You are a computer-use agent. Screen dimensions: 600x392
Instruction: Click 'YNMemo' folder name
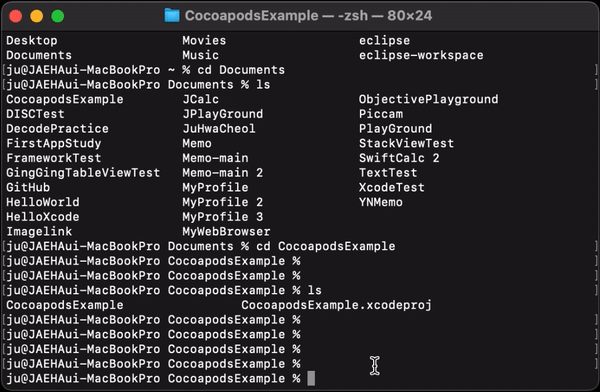381,202
